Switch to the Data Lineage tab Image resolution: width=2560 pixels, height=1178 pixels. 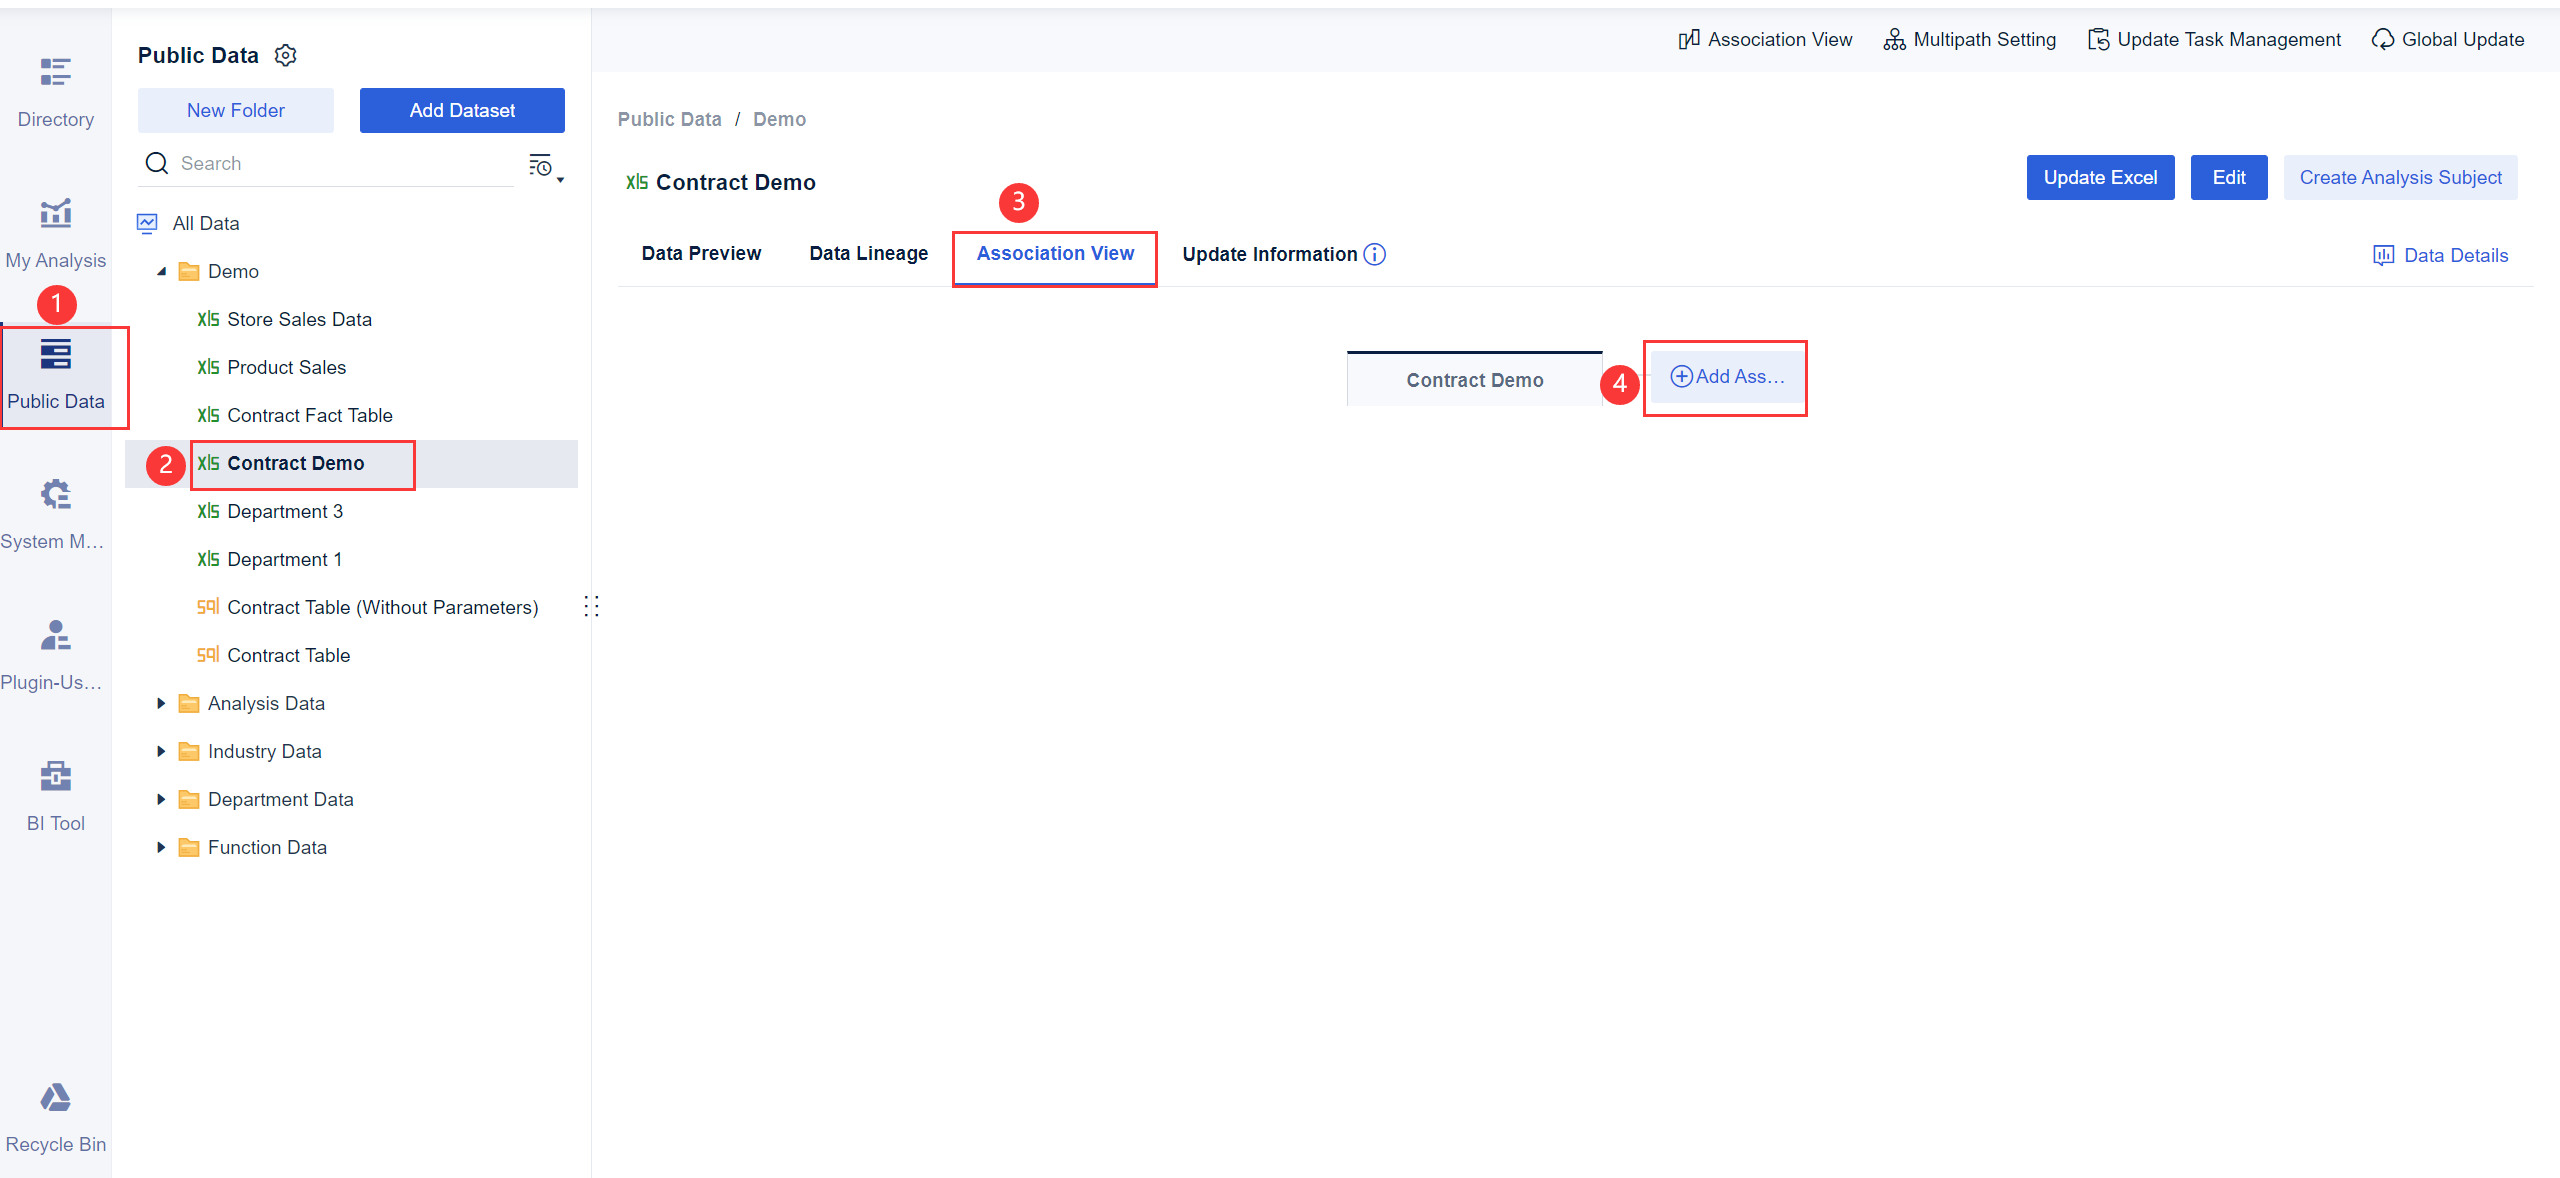868,253
